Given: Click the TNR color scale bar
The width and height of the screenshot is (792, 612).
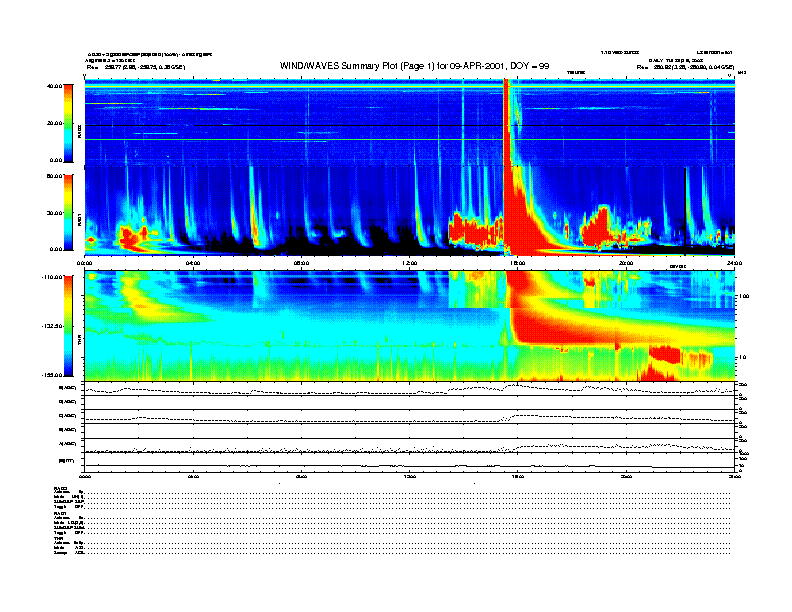Looking at the screenshot, I should (68, 326).
